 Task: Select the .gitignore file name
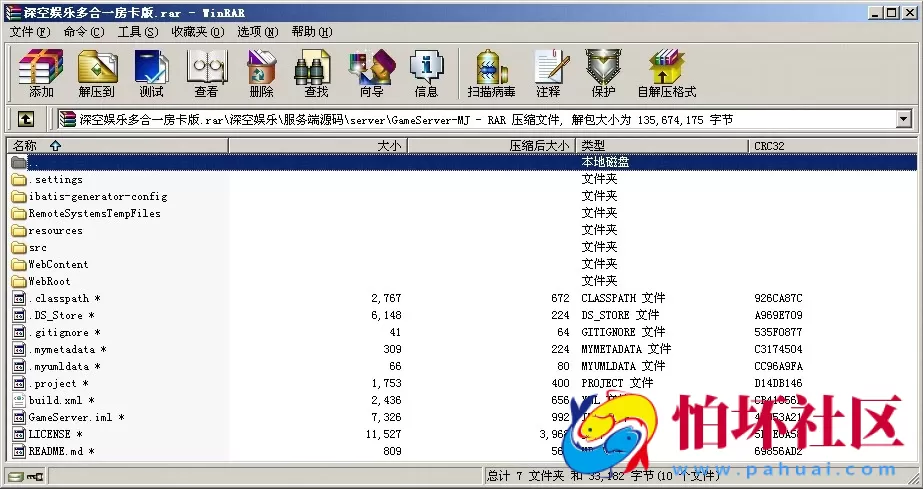click(x=64, y=332)
